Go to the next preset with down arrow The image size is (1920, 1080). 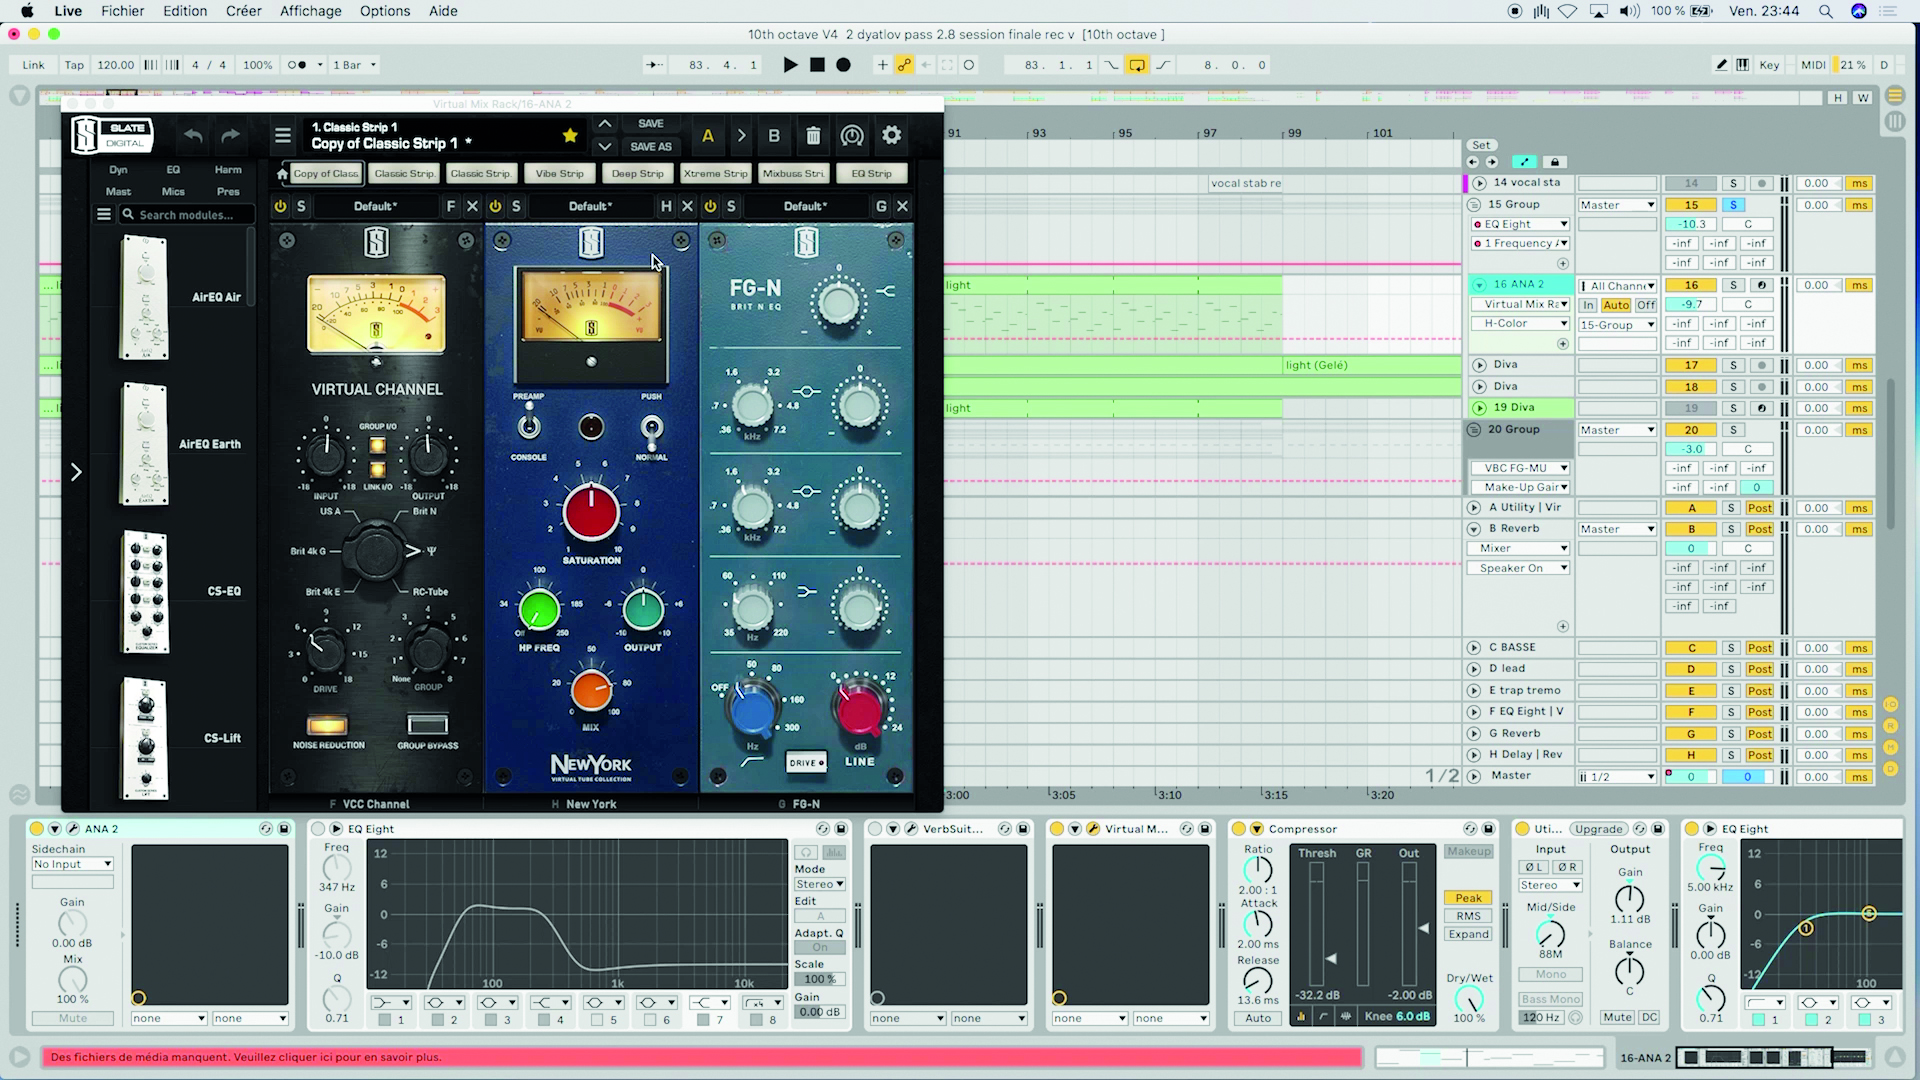(x=604, y=146)
